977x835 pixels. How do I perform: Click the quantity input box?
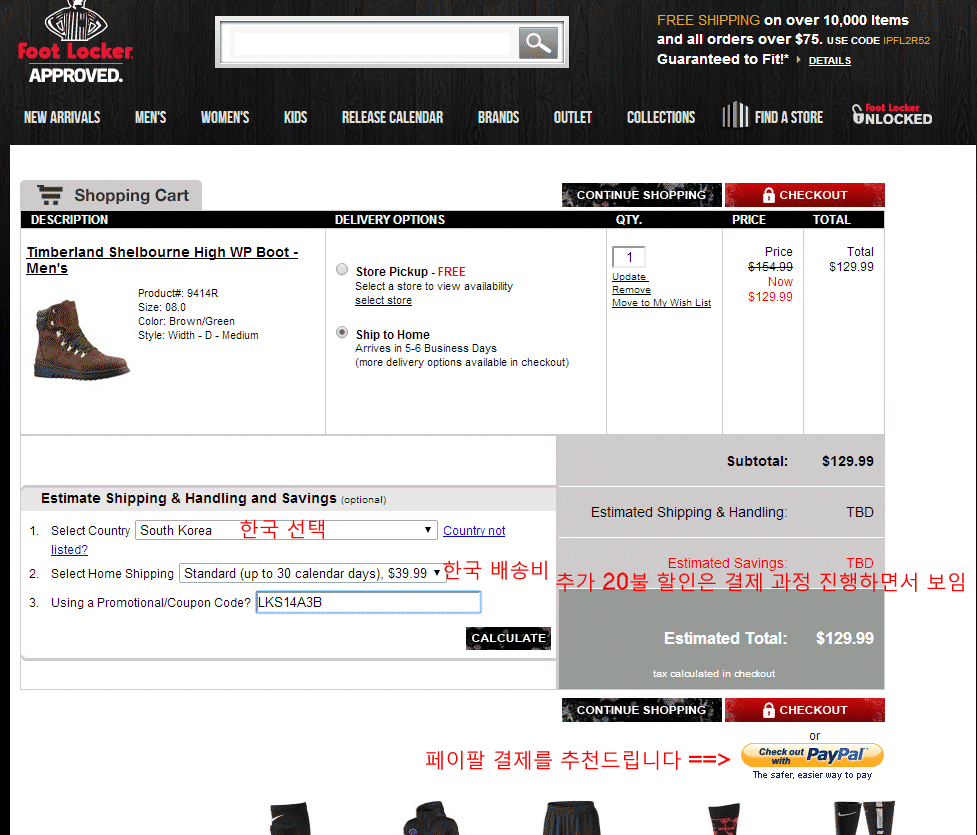pos(629,257)
